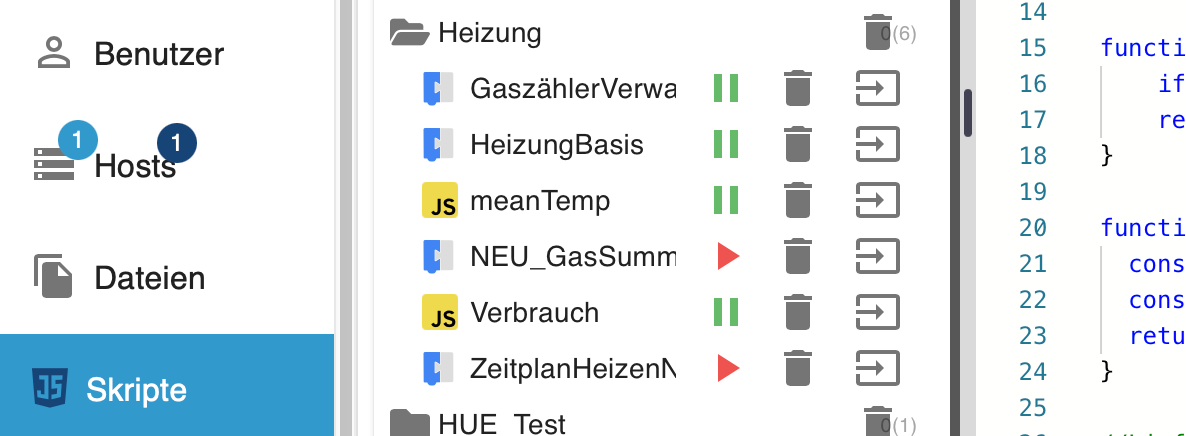
Task: Delete the Heizung folder
Action: (877, 32)
